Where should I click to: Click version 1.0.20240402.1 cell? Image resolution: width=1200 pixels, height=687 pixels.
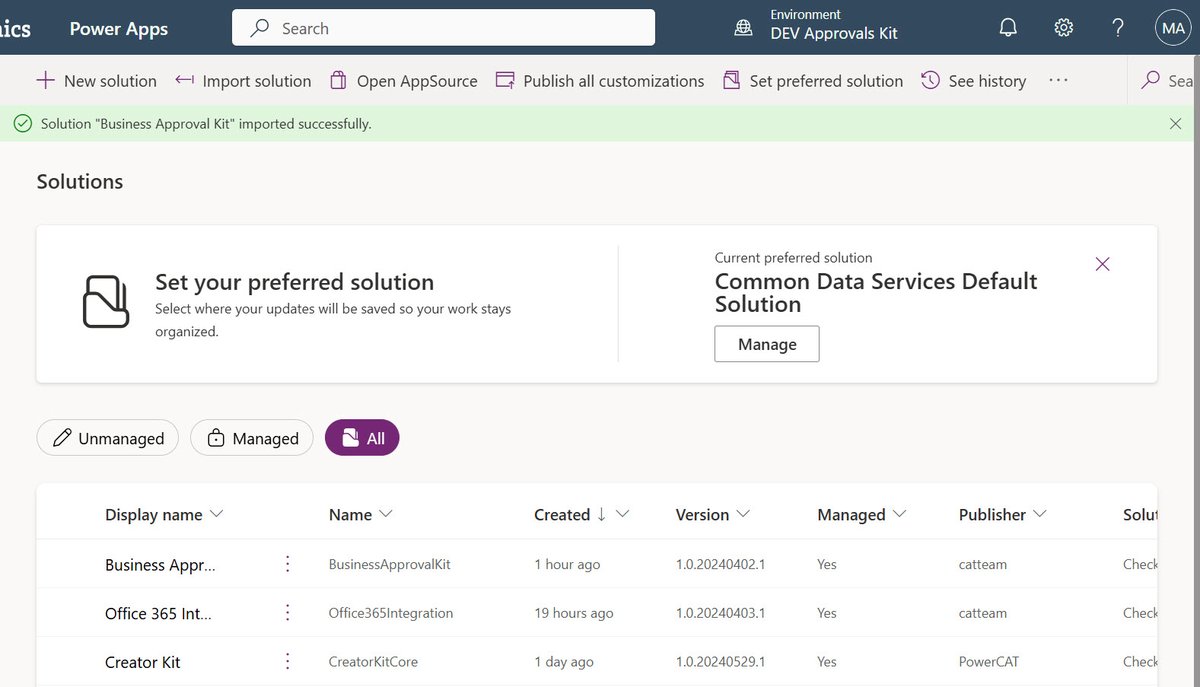click(721, 565)
